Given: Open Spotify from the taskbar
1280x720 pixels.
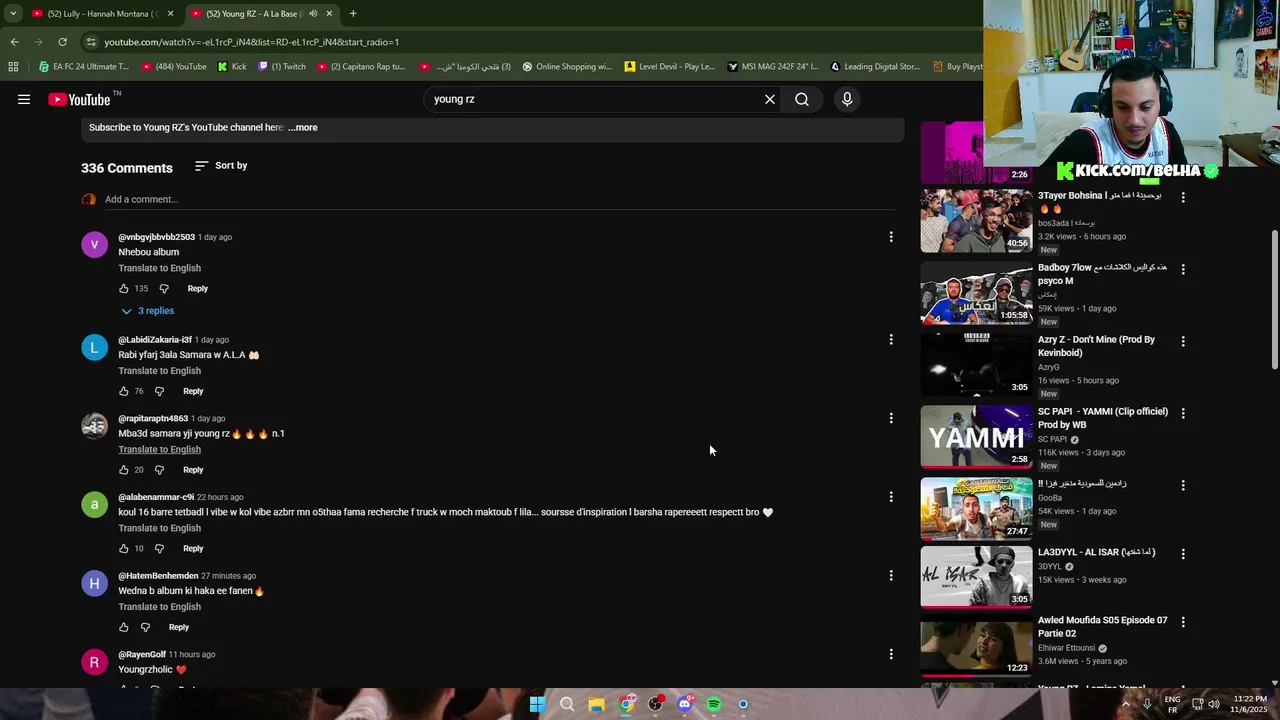Looking at the screenshot, I should pos(714,704).
